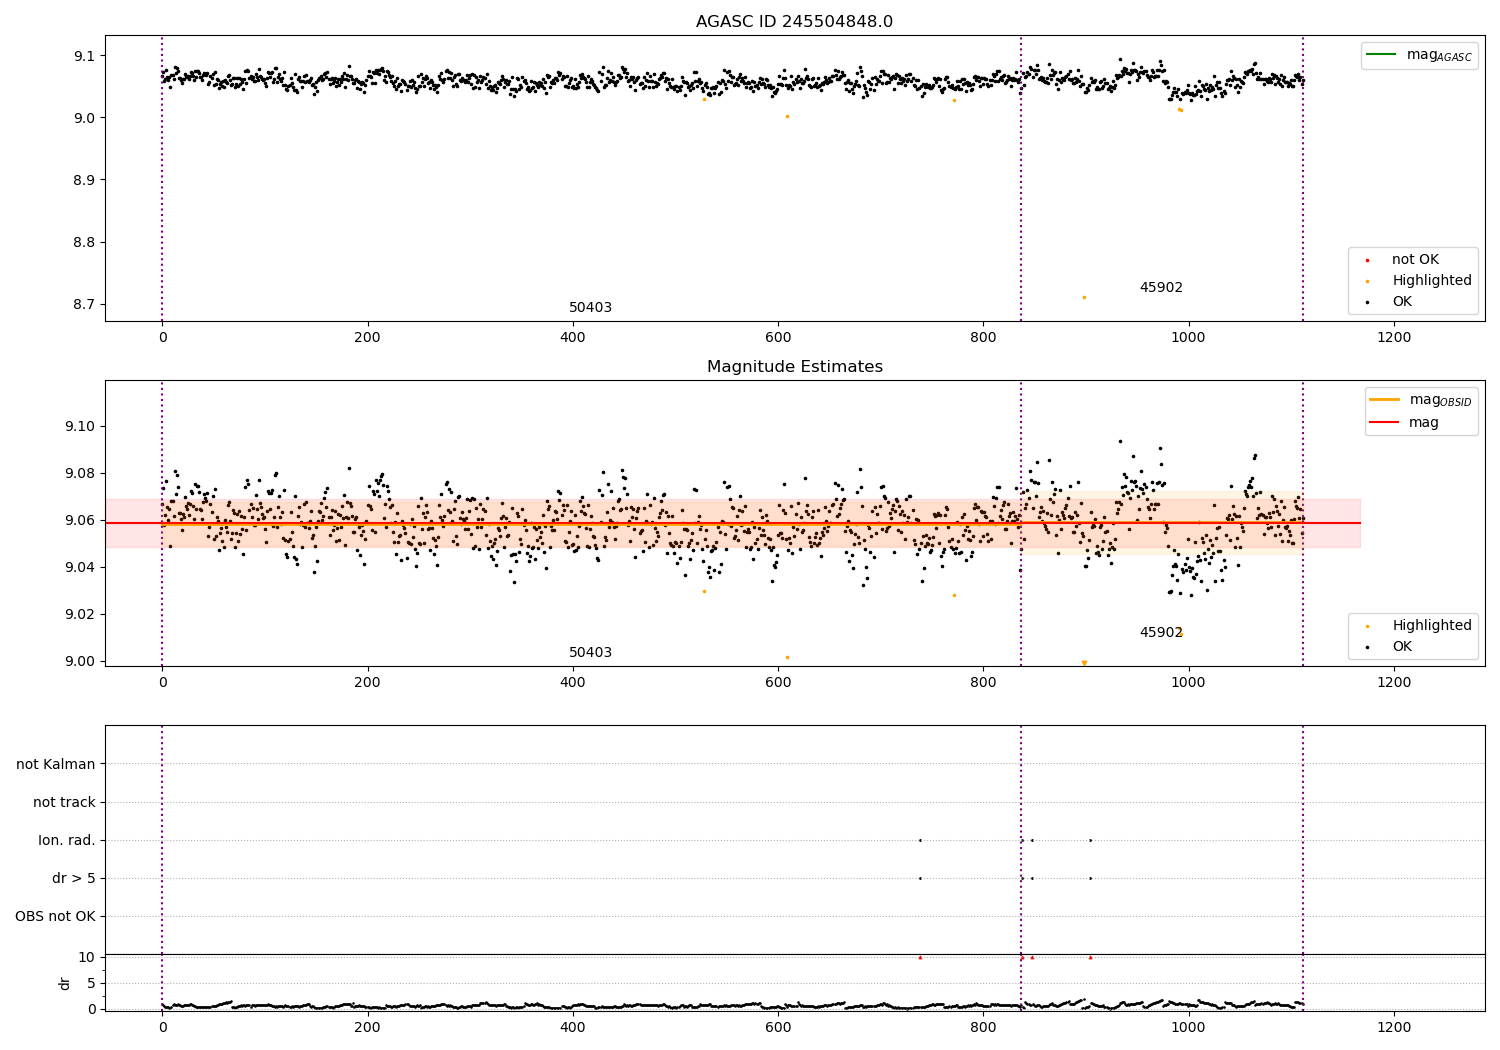
Task: Click the '9.06' y-tick in Magnitude Estimates
Action: tap(80, 521)
